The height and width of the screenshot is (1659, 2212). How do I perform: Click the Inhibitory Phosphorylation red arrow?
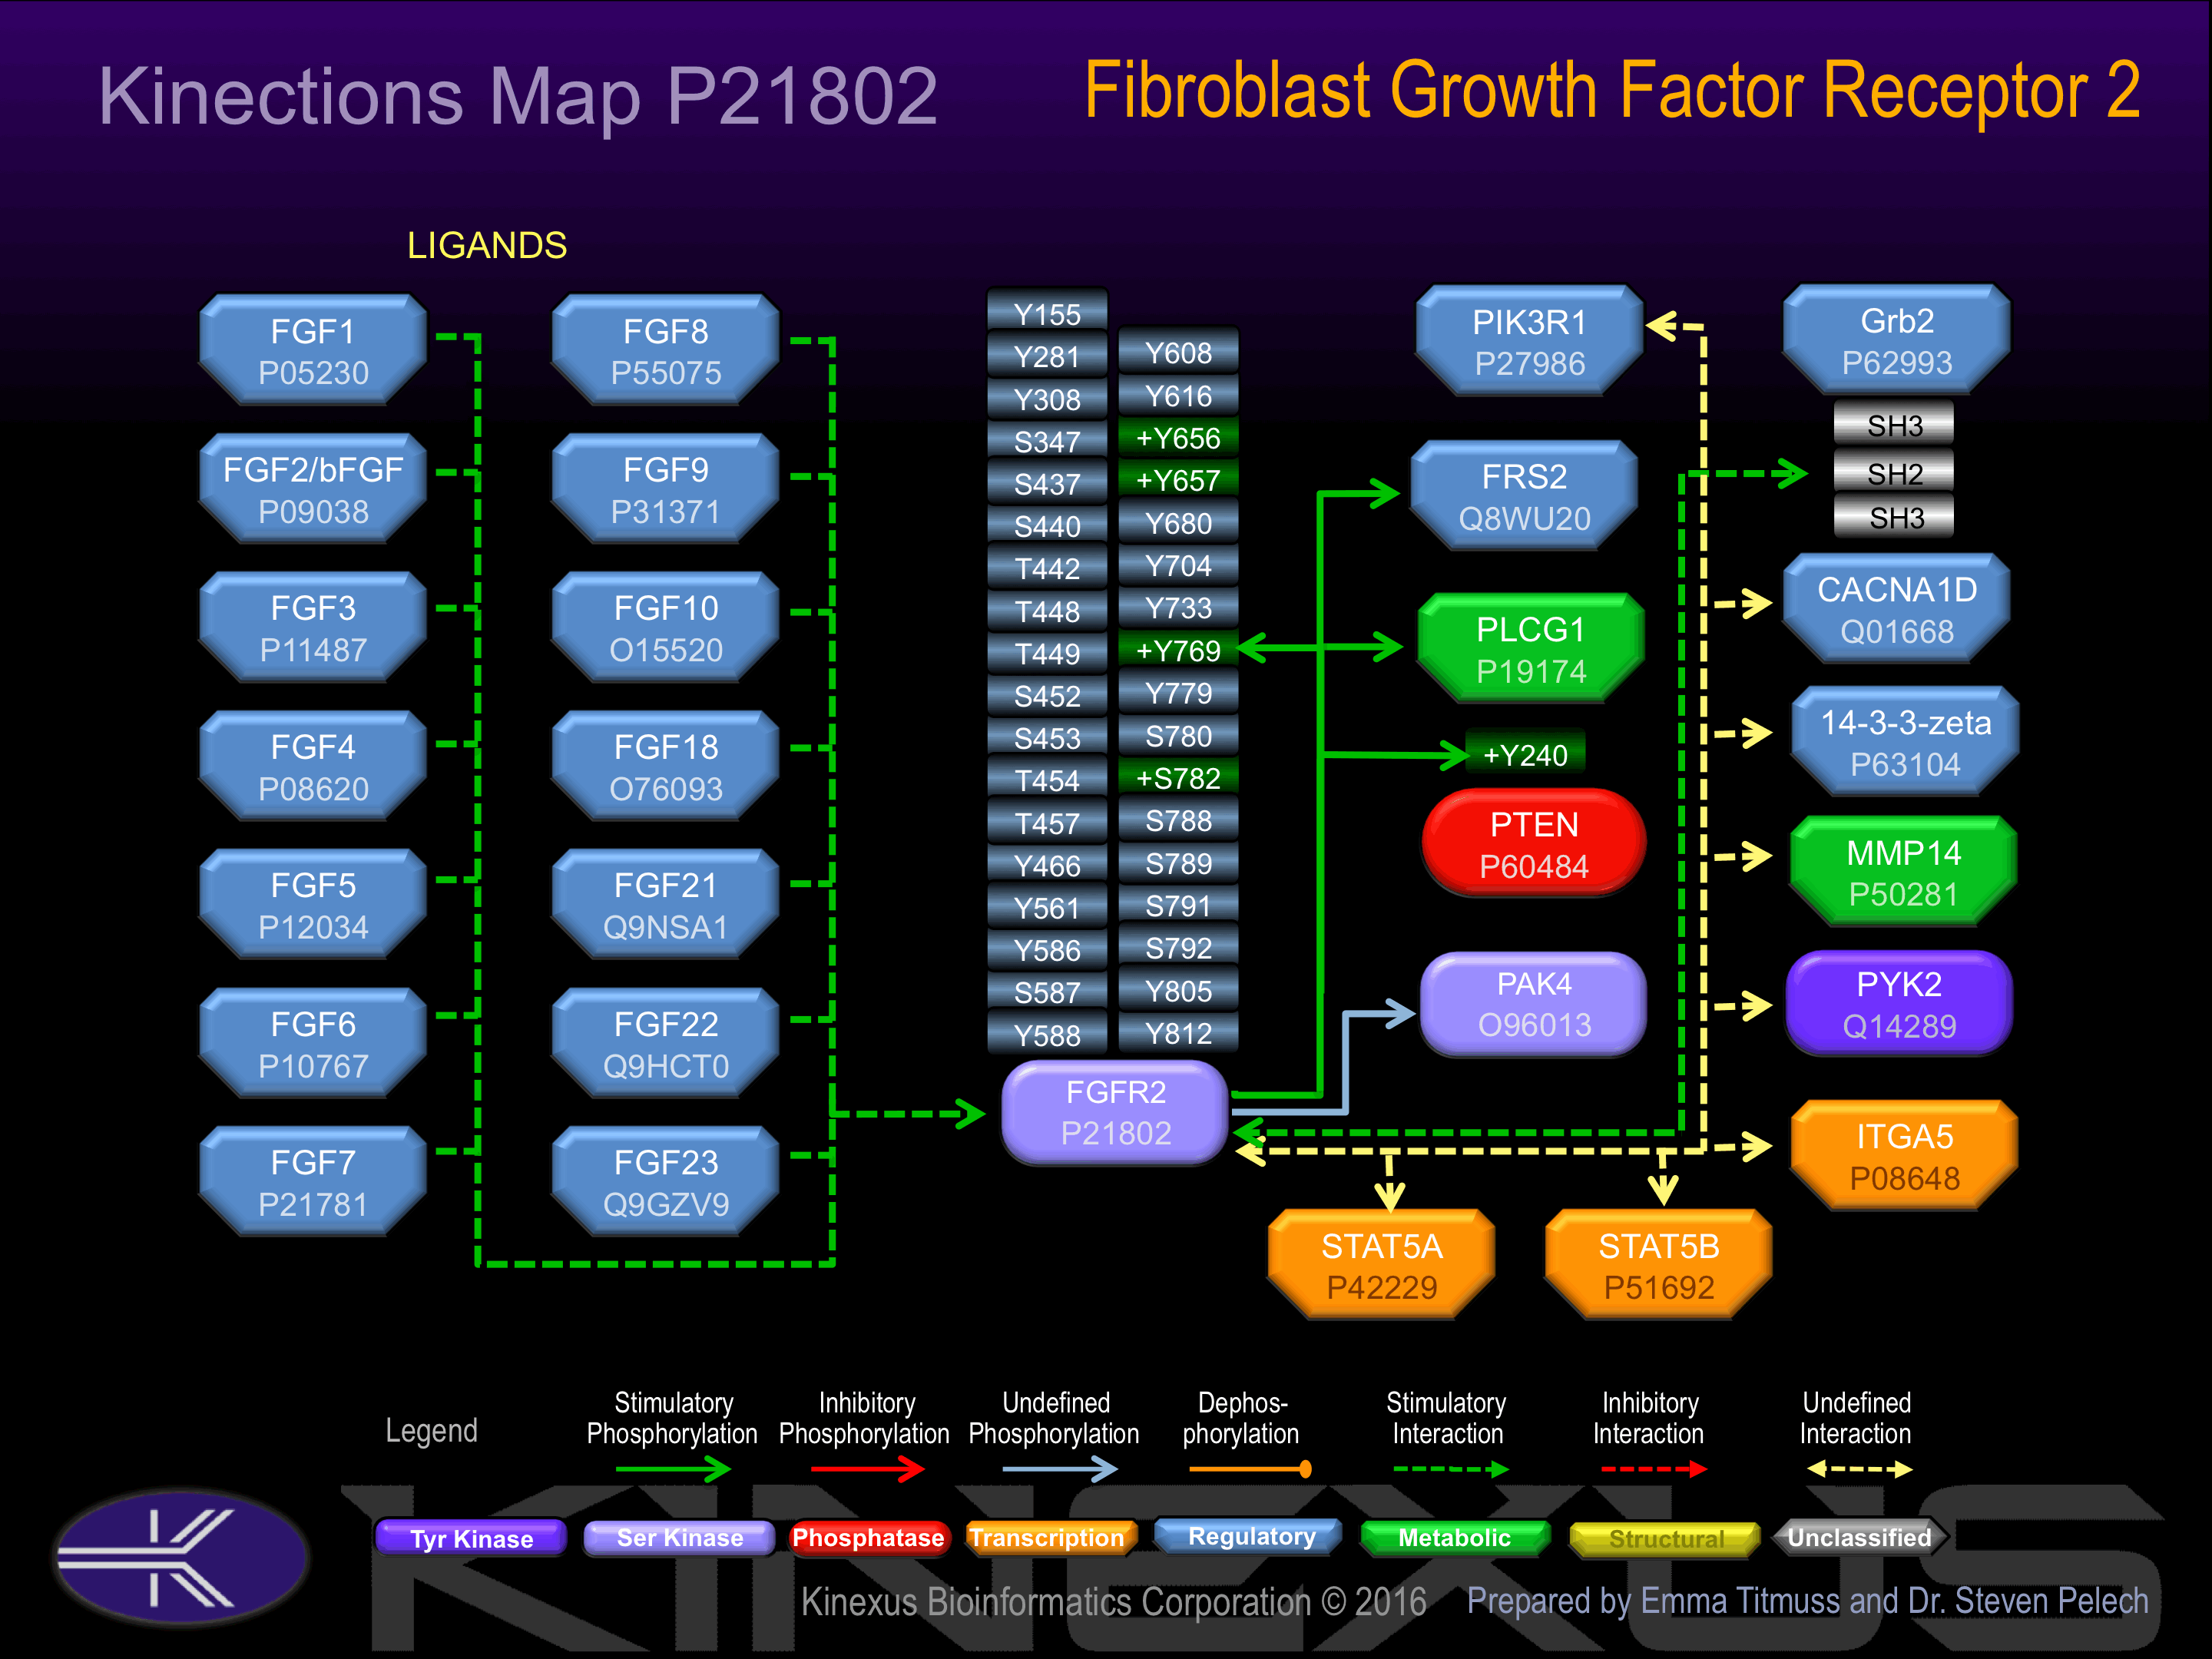pyautogui.click(x=867, y=1469)
